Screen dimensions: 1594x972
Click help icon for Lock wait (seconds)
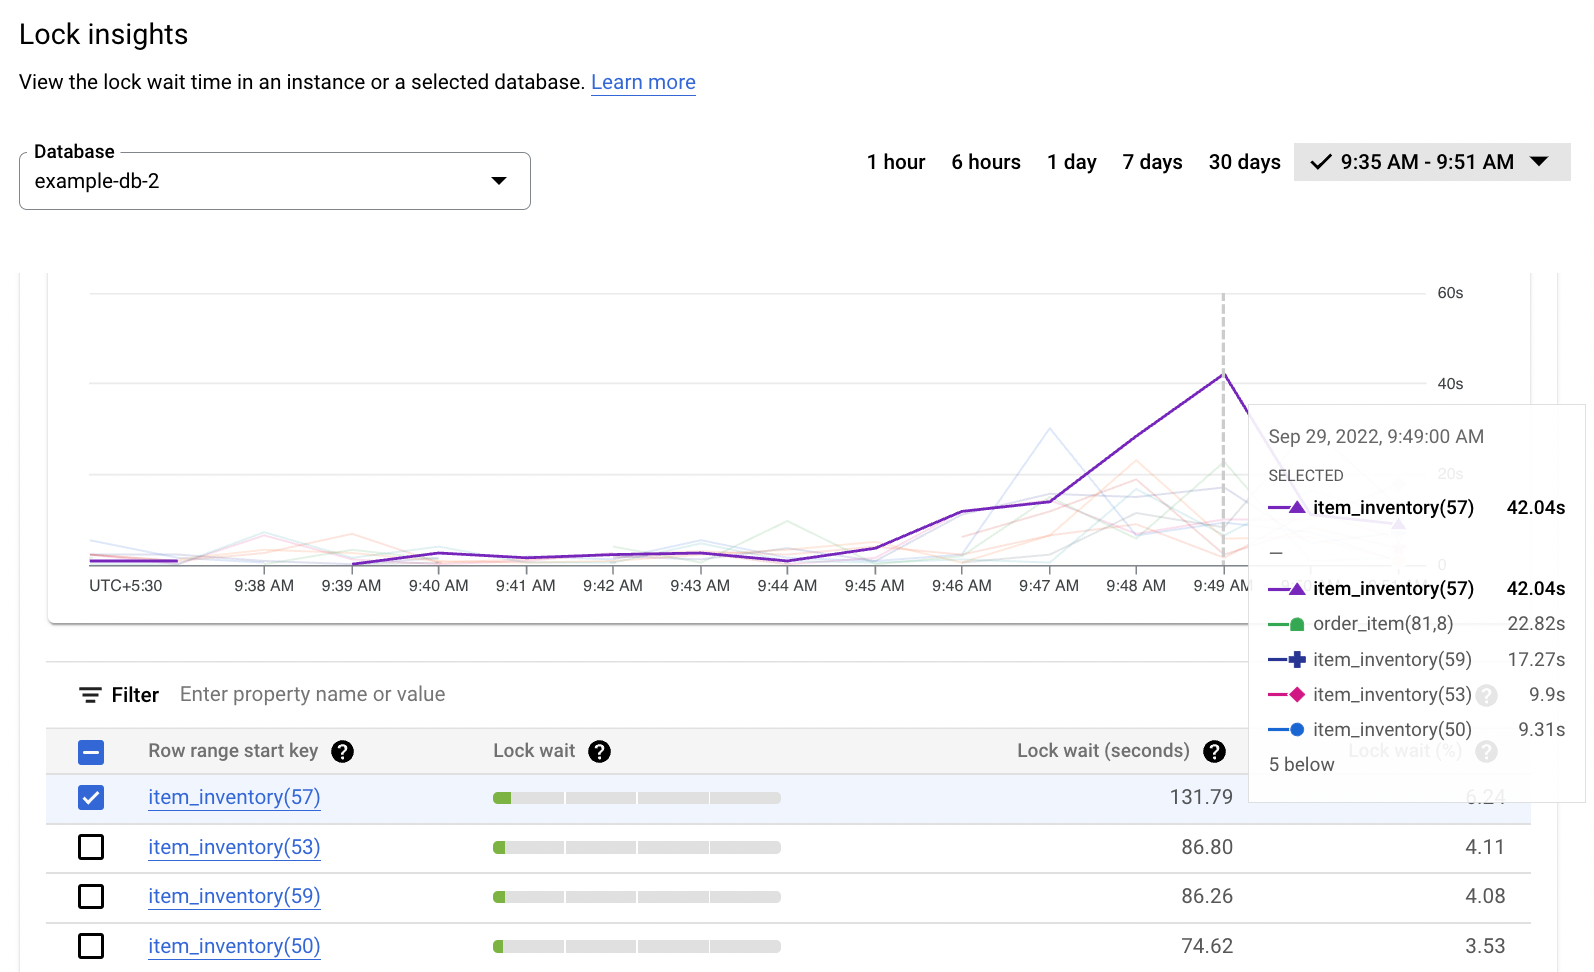(1214, 752)
